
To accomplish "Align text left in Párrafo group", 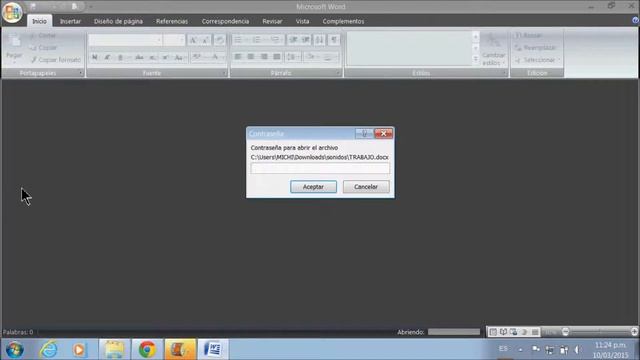I will pos(238,57).
